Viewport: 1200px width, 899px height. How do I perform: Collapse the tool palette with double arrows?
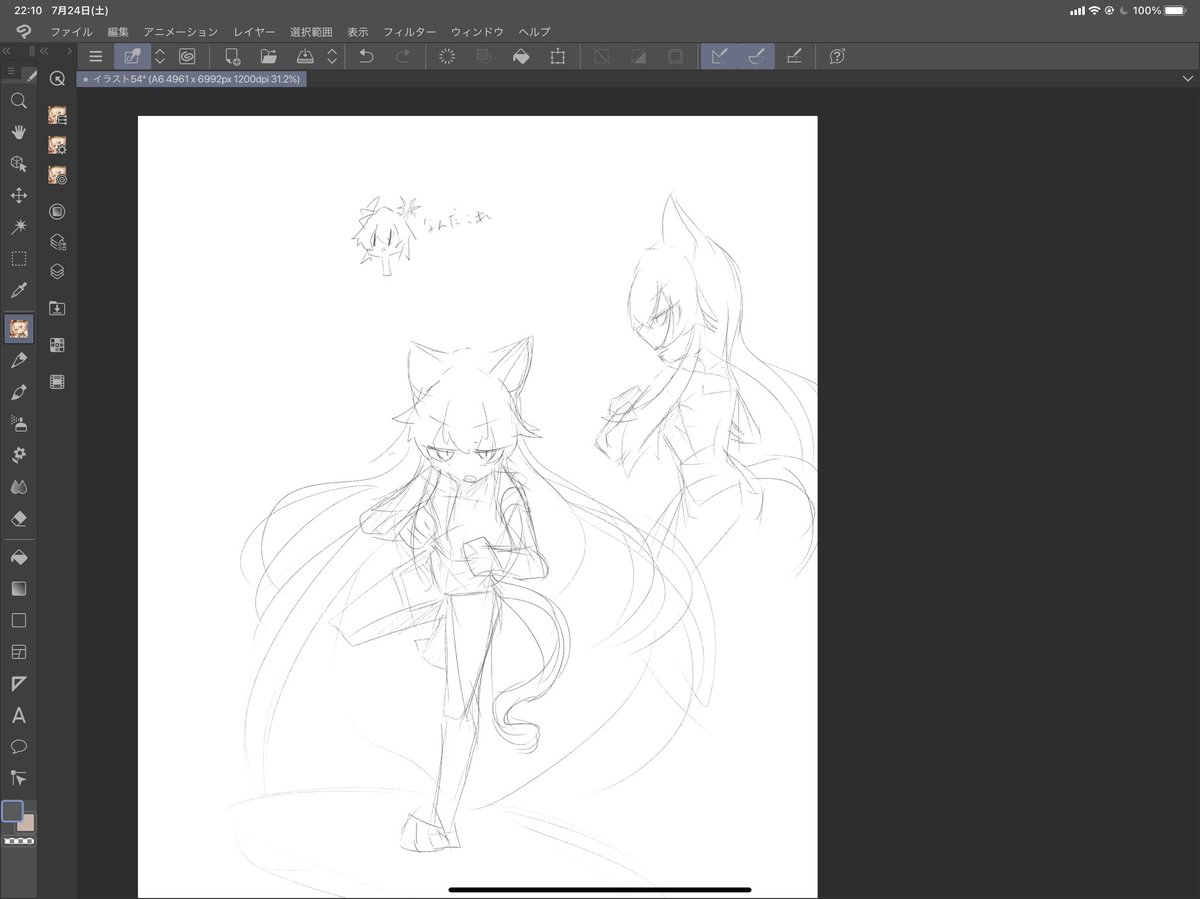pyautogui.click(x=7, y=51)
